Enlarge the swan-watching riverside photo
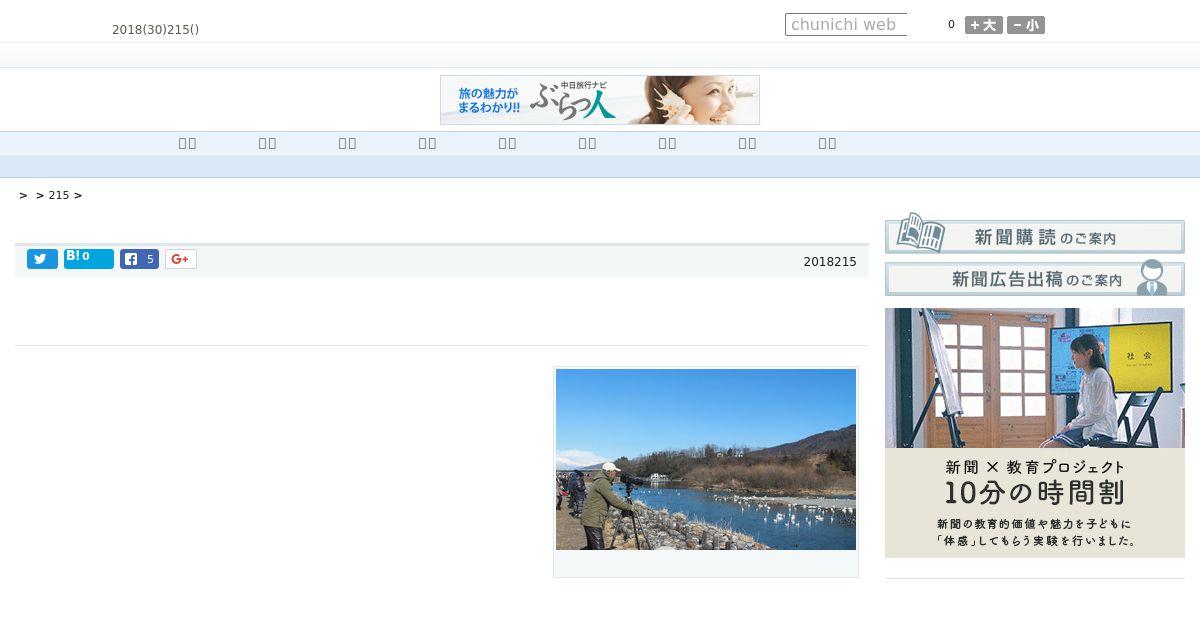This screenshot has width=1200, height=630. point(706,459)
